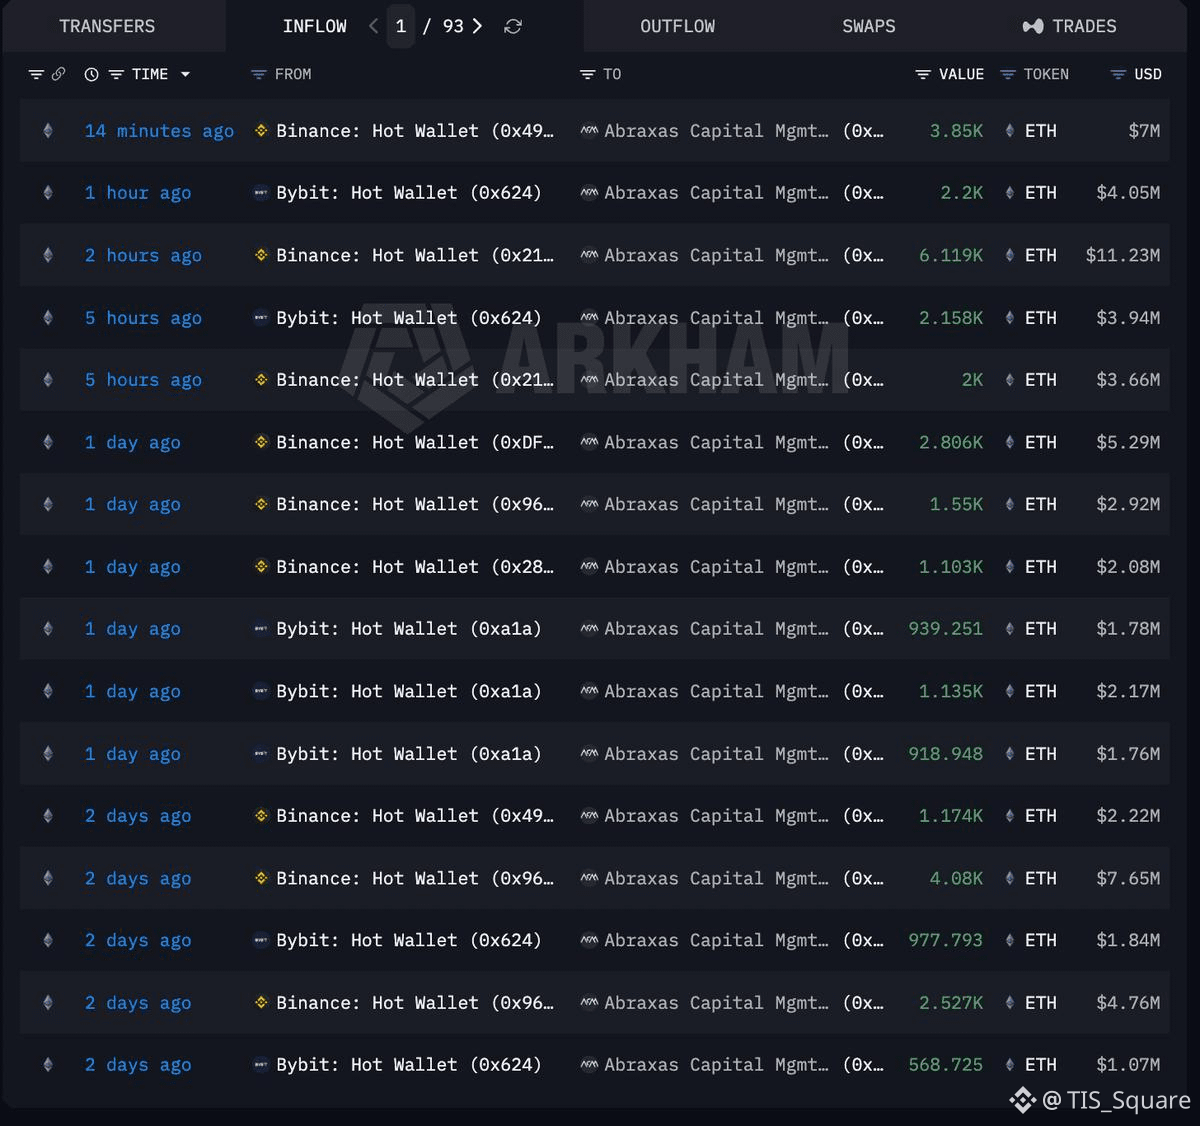The image size is (1200, 1126).
Task: Filter by the TO column
Action: click(x=587, y=74)
